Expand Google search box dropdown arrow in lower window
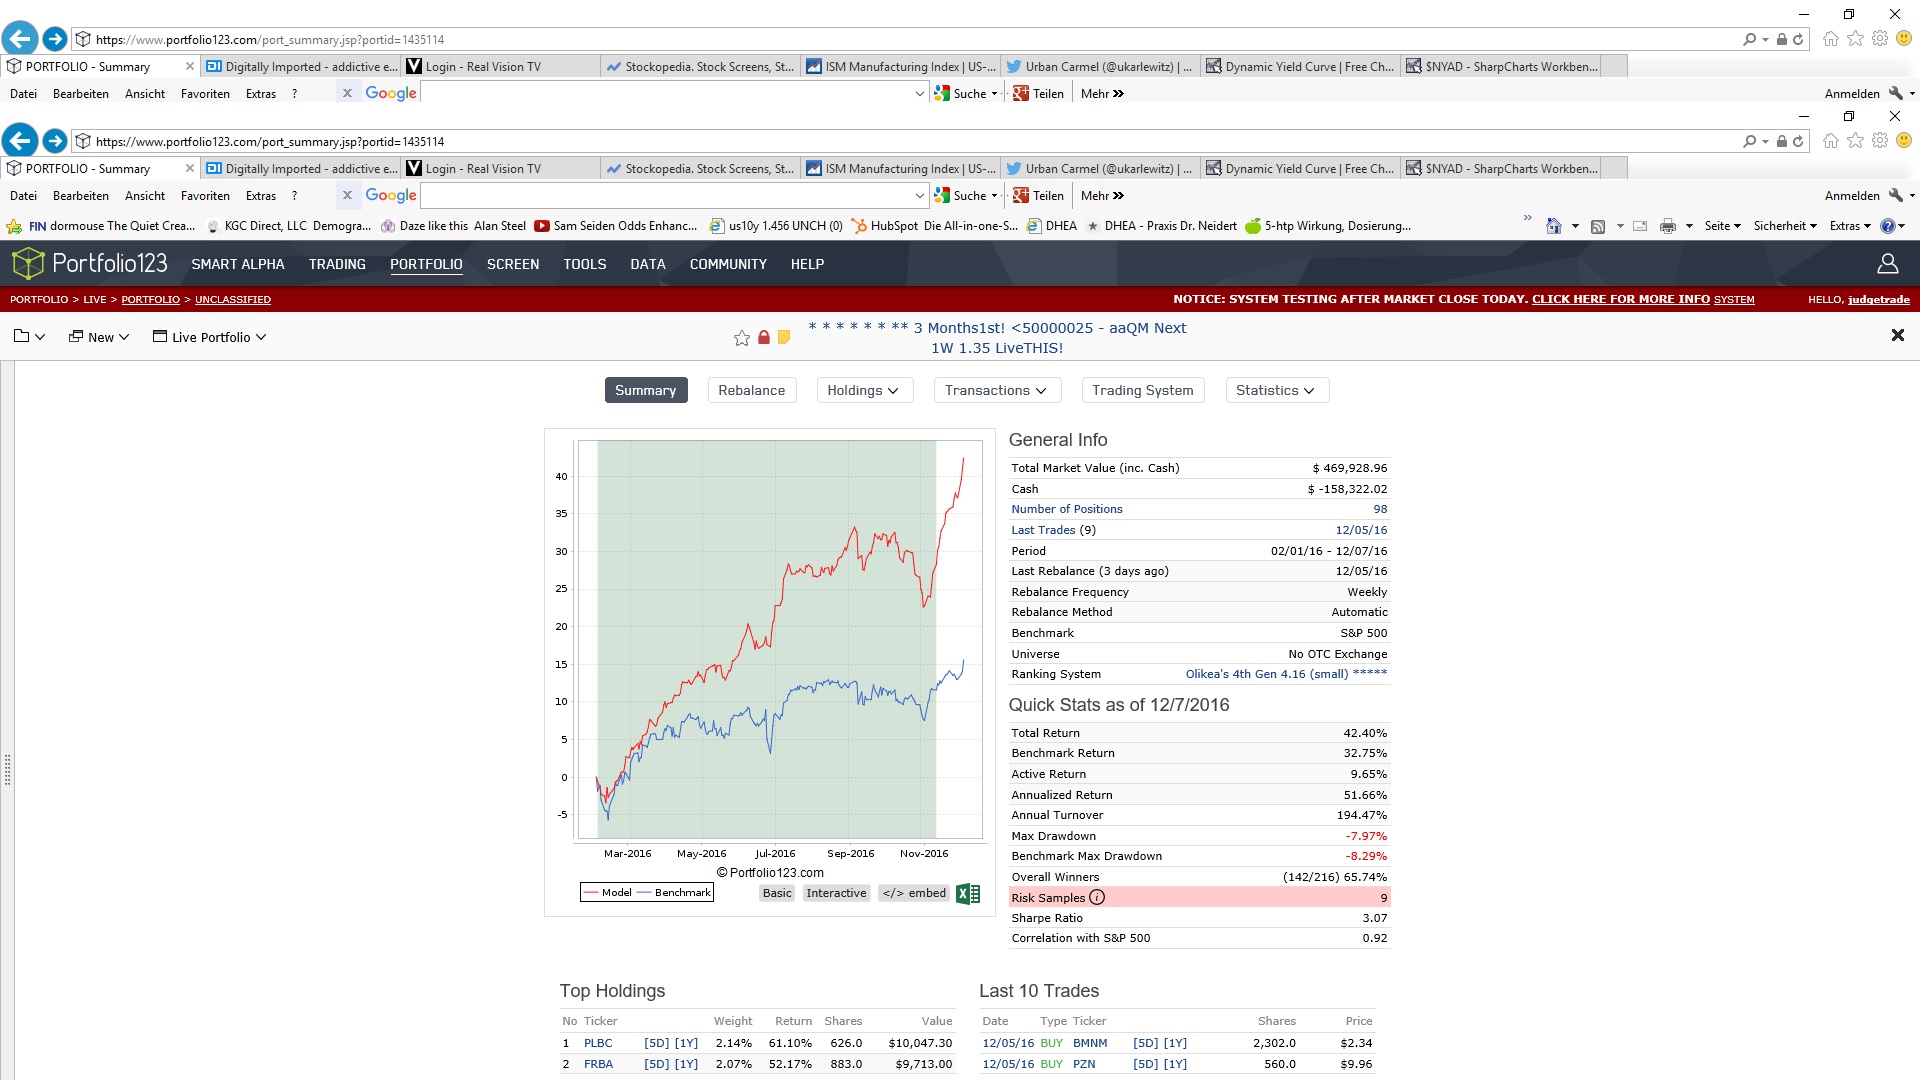Viewport: 1920px width, 1080px height. coord(920,195)
